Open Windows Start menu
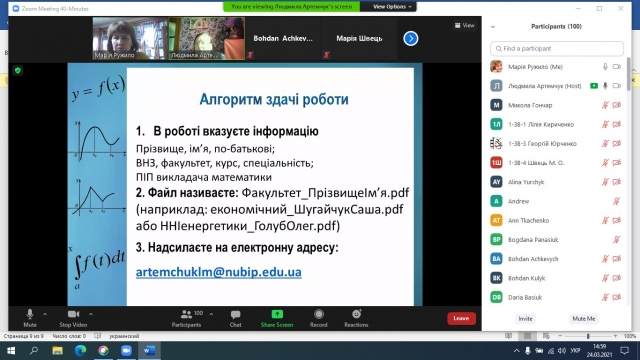Image resolution: width=640 pixels, height=360 pixels. (11, 351)
